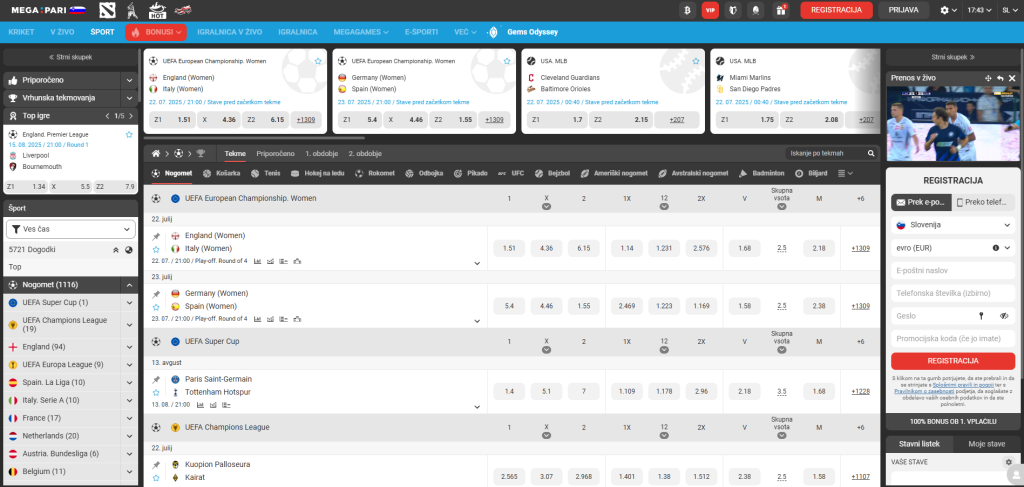Click the live stream video thumbnail
This screenshot has width=1024, height=487.
tap(953, 123)
